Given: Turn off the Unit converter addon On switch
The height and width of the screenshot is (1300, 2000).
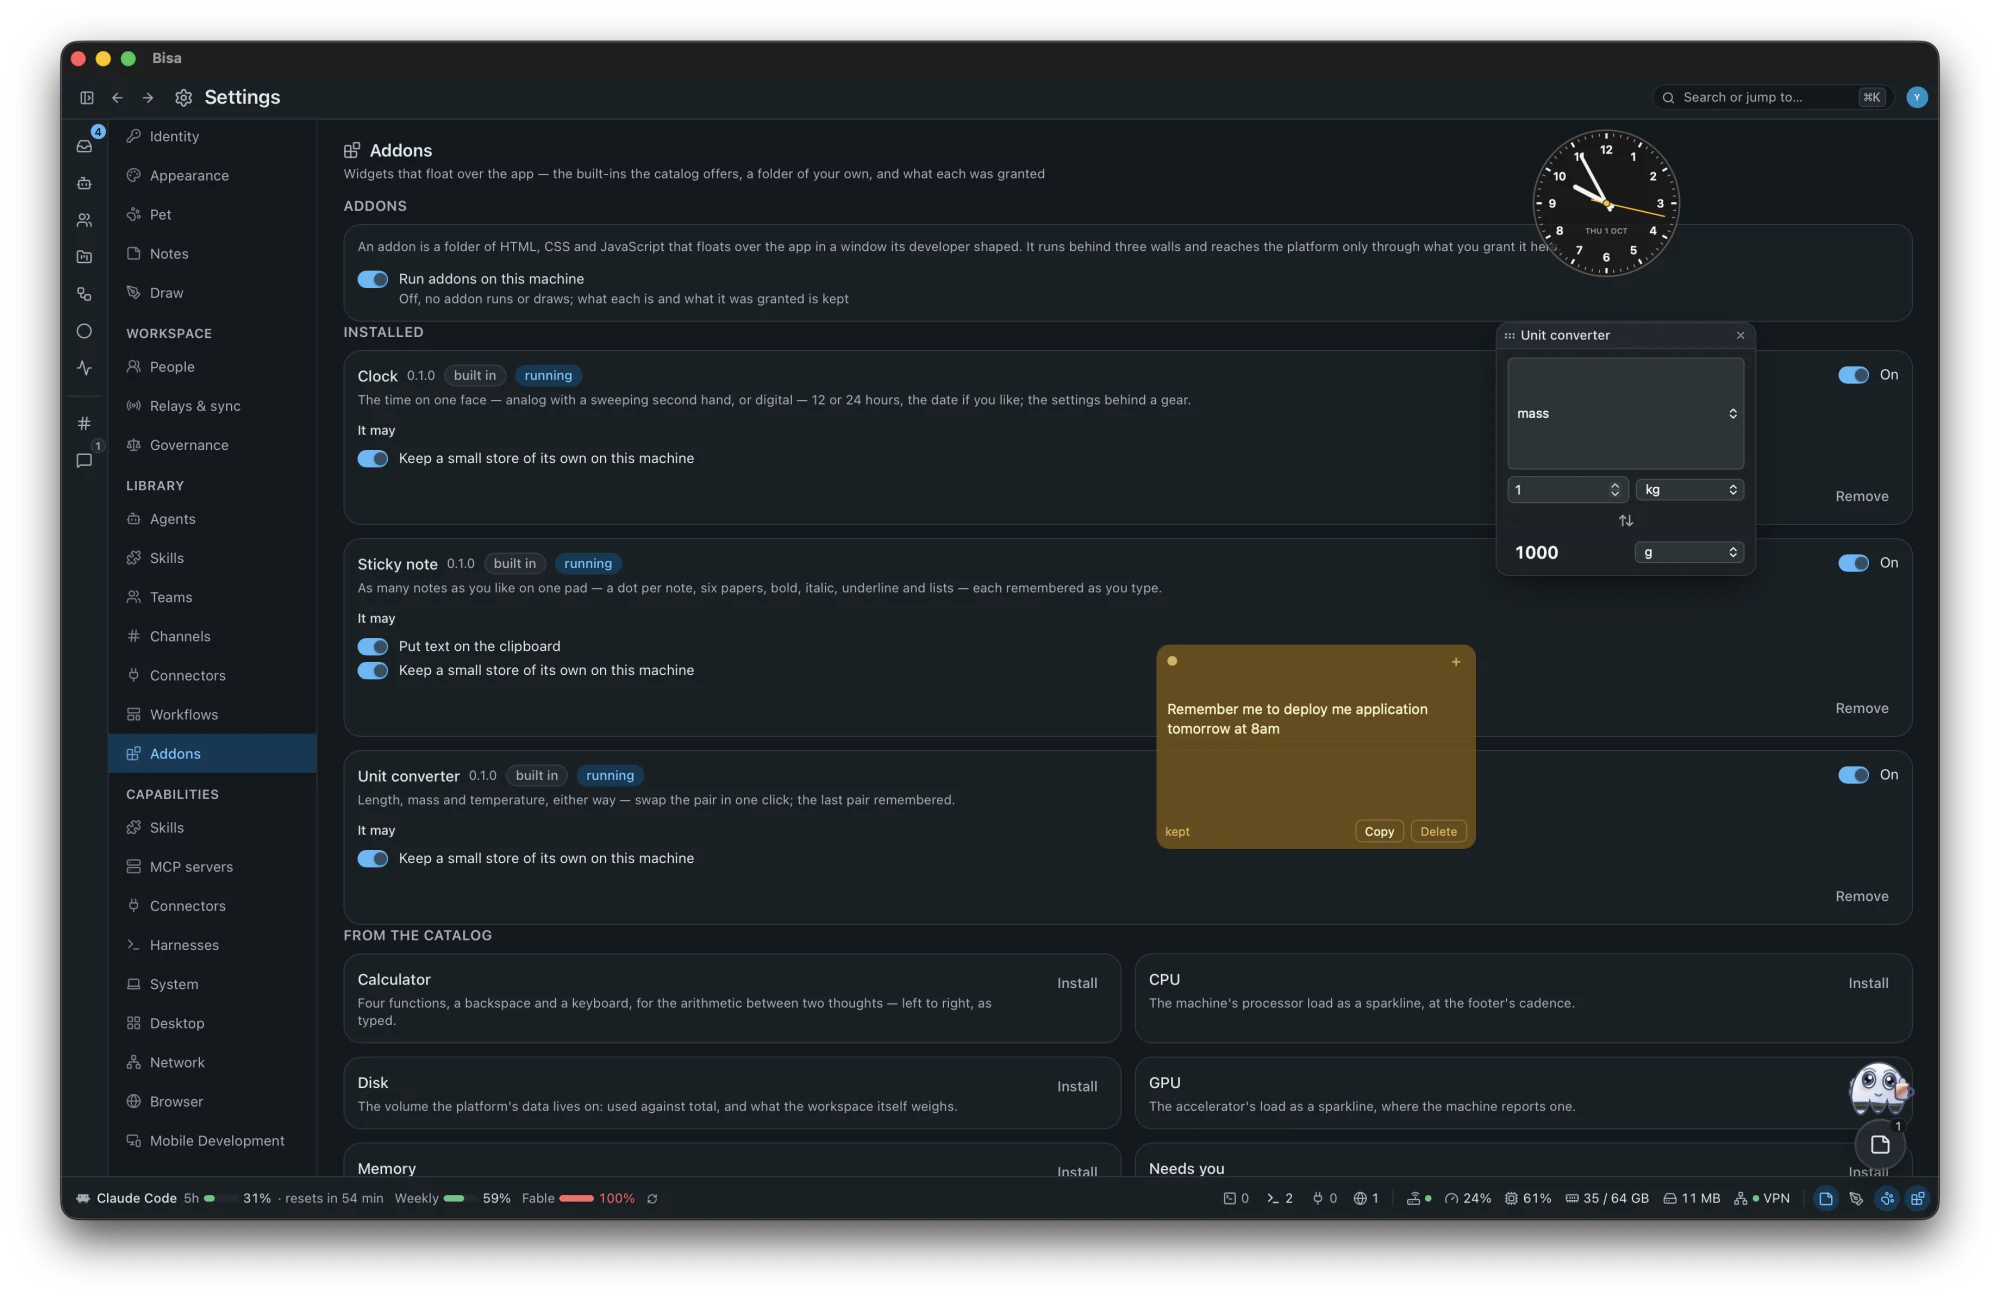Looking at the screenshot, I should (1853, 775).
